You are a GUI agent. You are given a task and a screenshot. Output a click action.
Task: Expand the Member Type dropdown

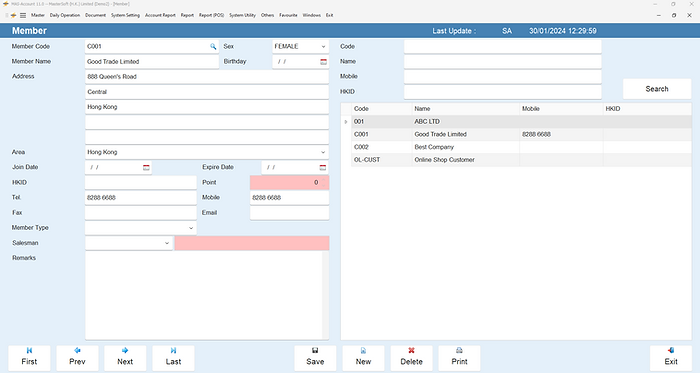pyautogui.click(x=191, y=228)
